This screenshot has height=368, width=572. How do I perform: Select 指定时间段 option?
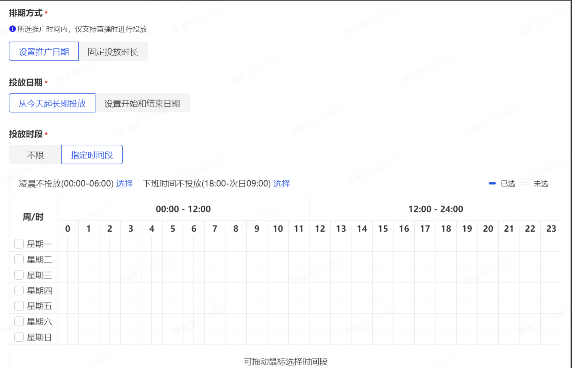pos(92,155)
